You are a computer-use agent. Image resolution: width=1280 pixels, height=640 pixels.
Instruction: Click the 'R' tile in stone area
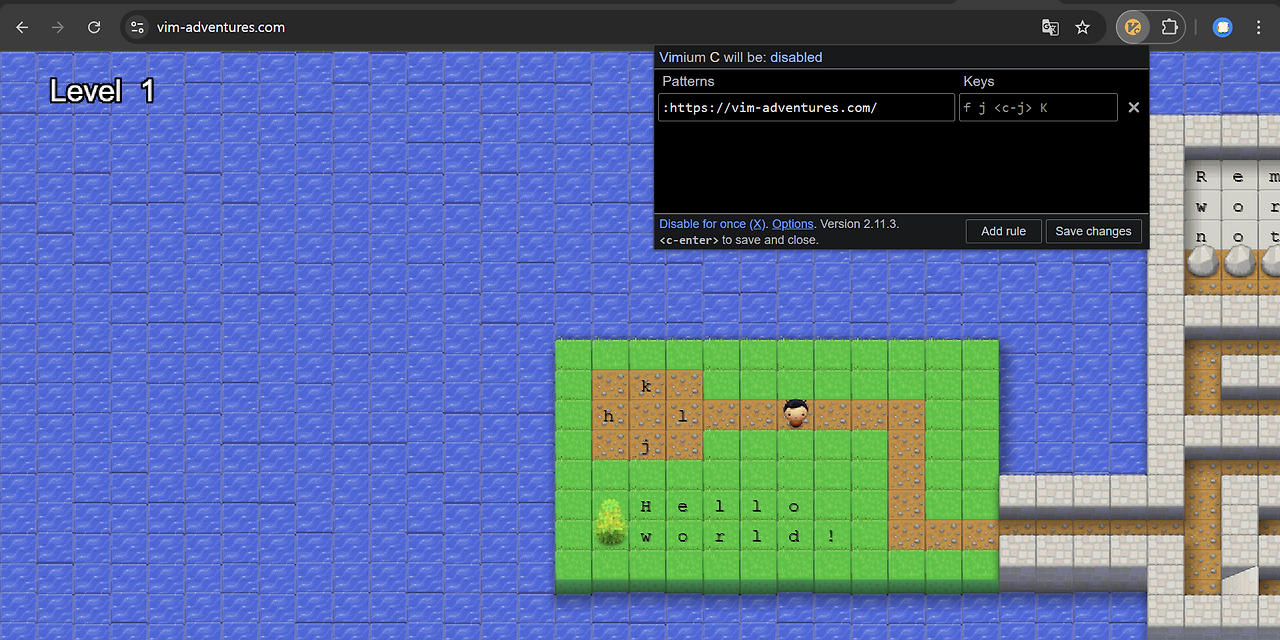(1201, 177)
